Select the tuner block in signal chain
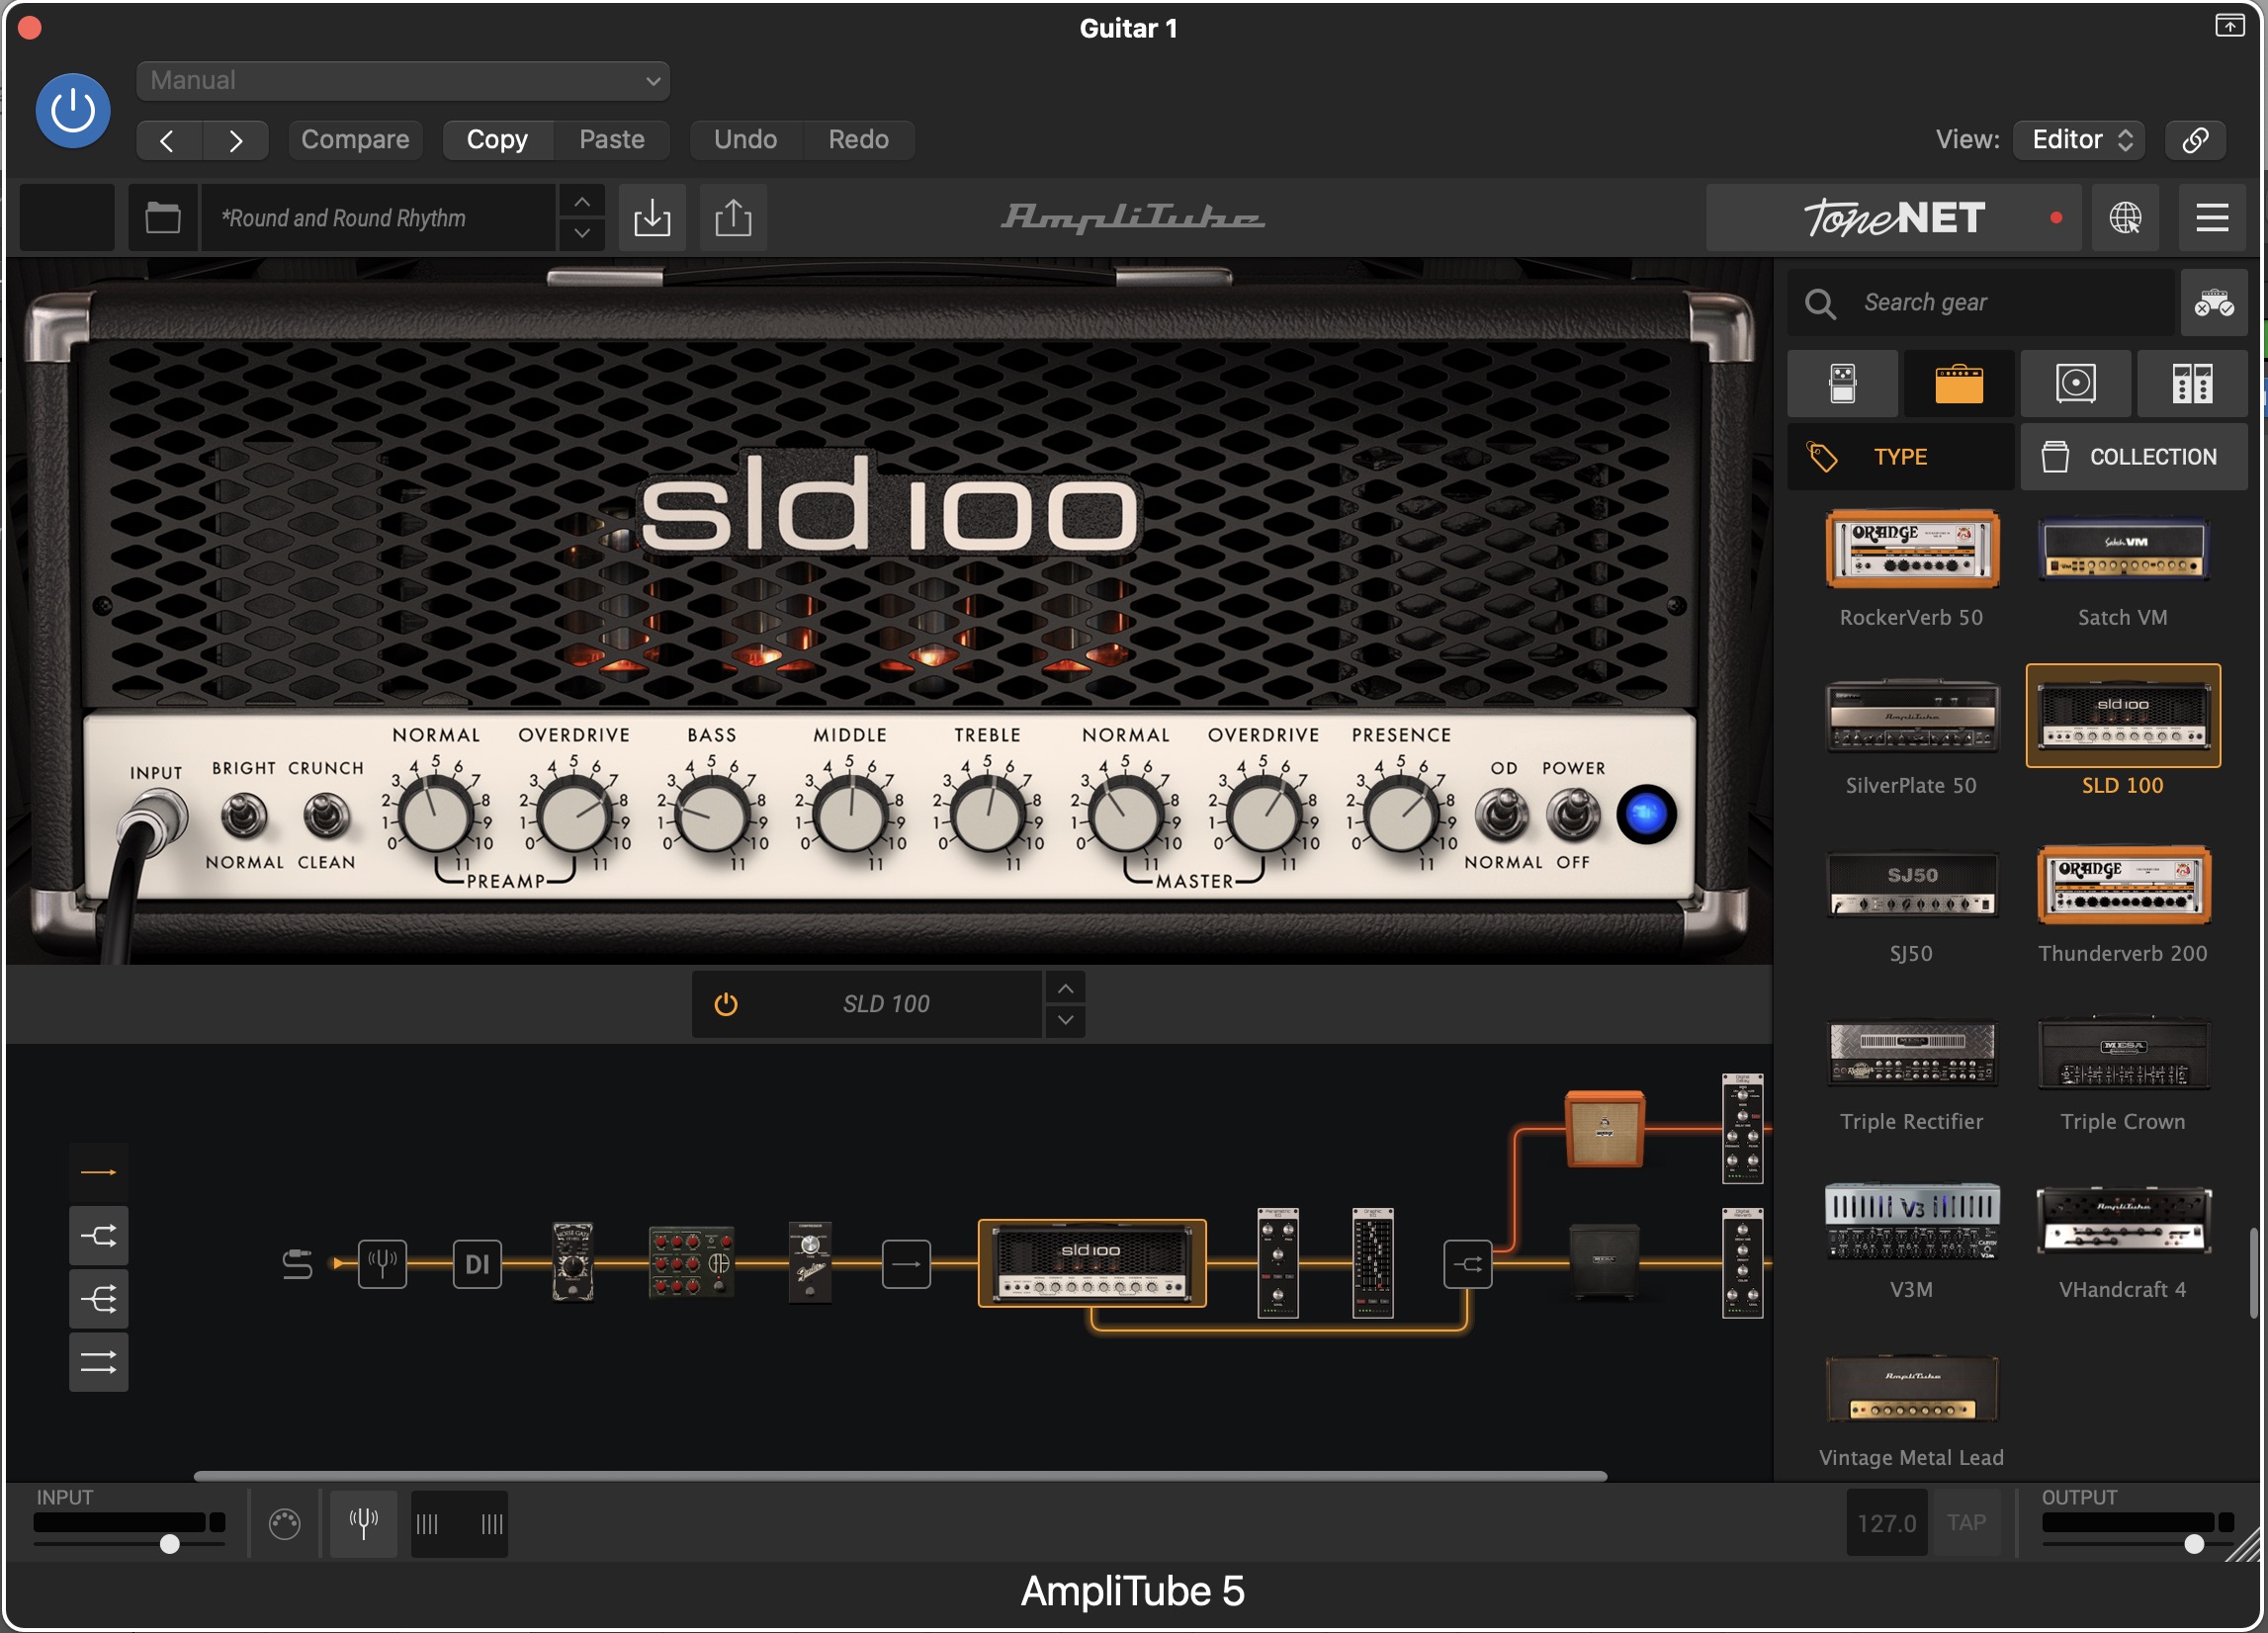The width and height of the screenshot is (2268, 1633). [x=382, y=1264]
